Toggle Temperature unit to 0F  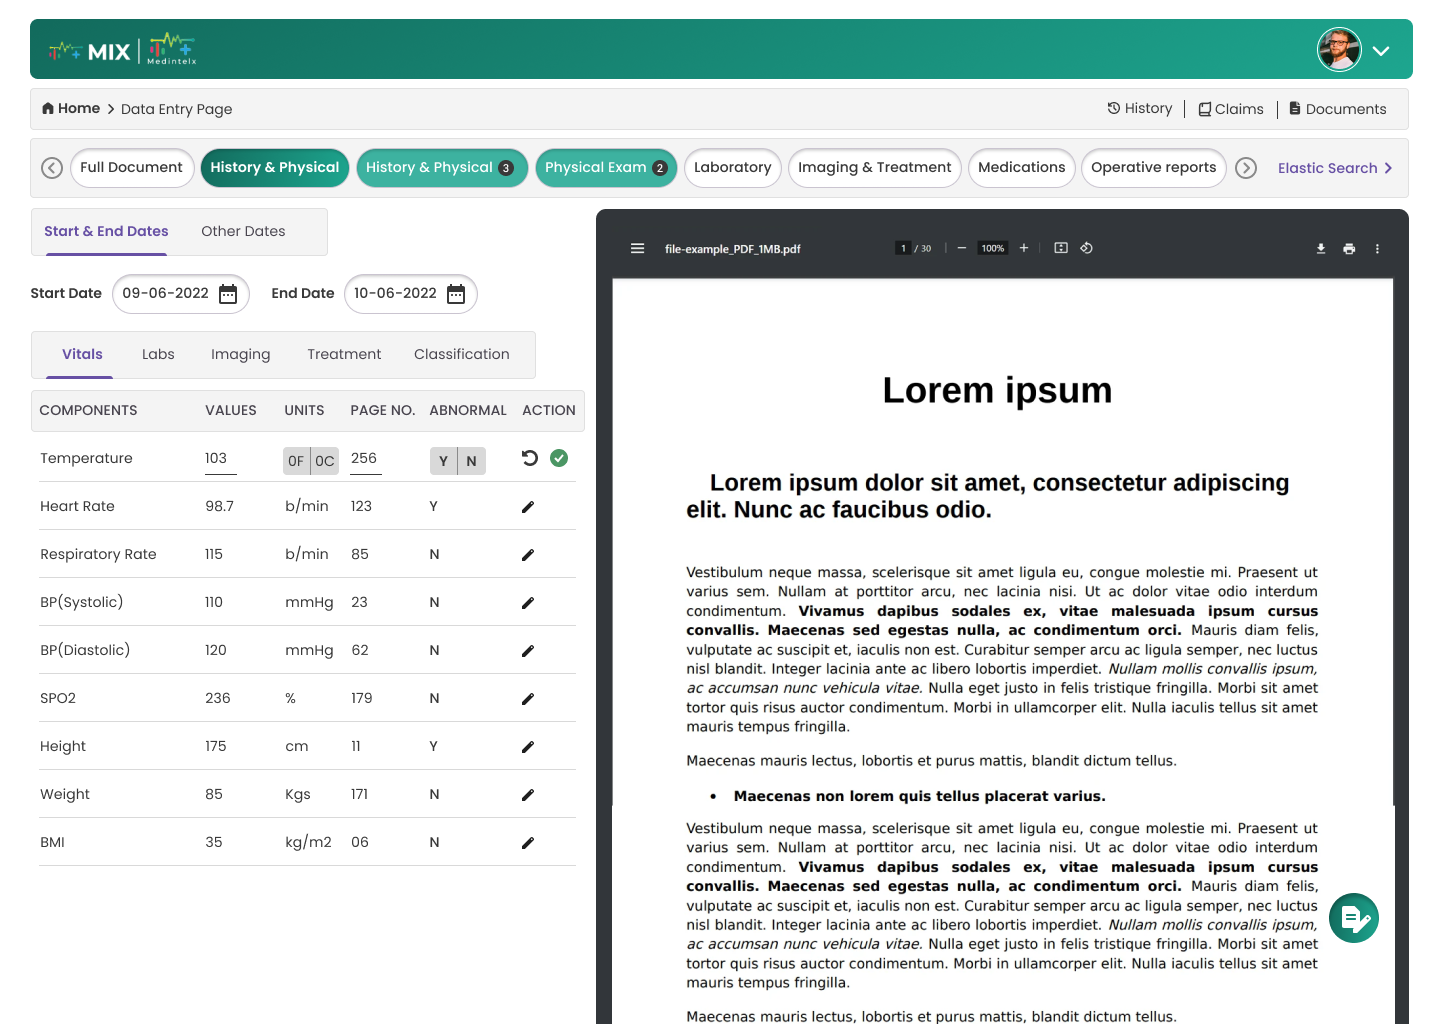[x=296, y=461]
